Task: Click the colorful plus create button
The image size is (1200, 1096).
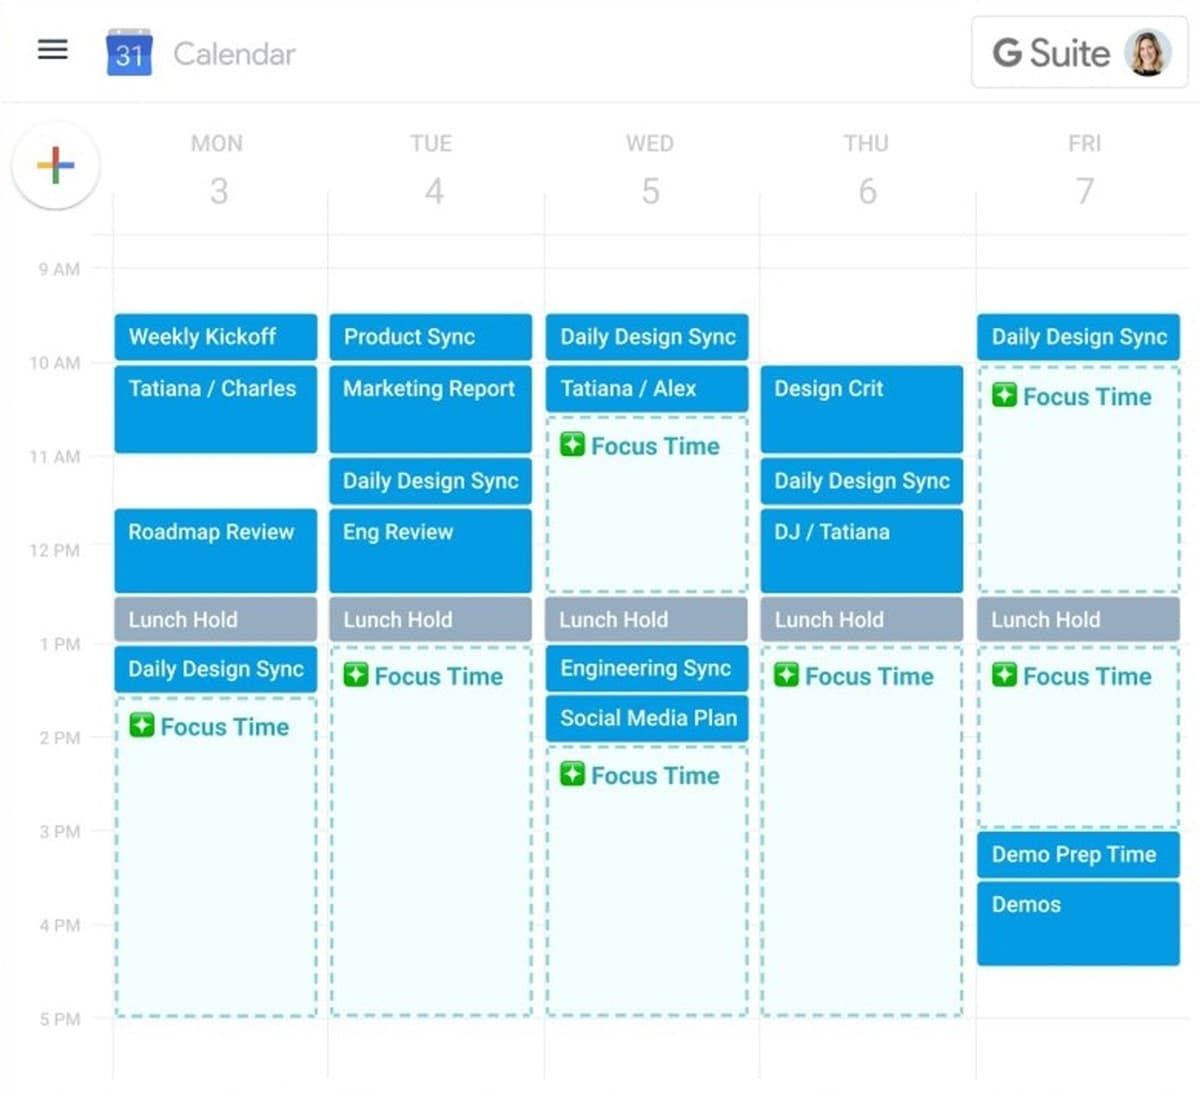Action: click(x=56, y=165)
